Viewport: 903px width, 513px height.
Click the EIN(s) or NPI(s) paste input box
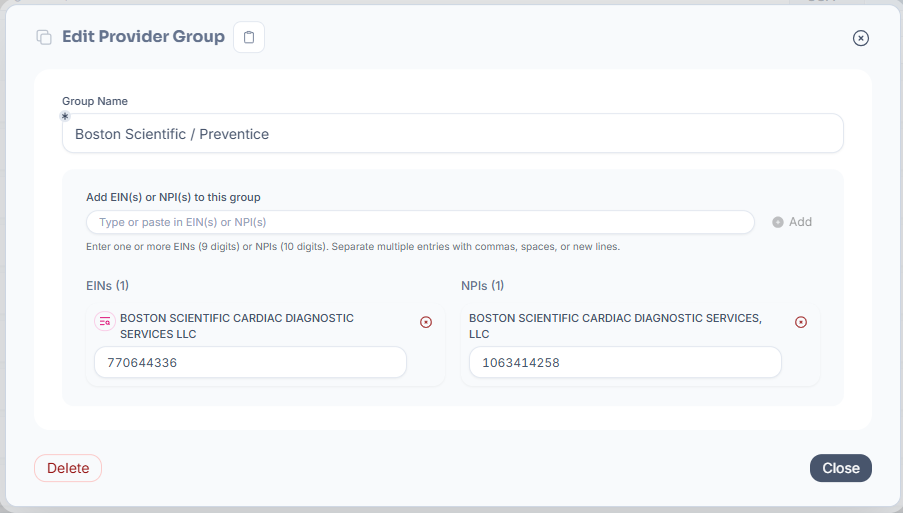(420, 222)
